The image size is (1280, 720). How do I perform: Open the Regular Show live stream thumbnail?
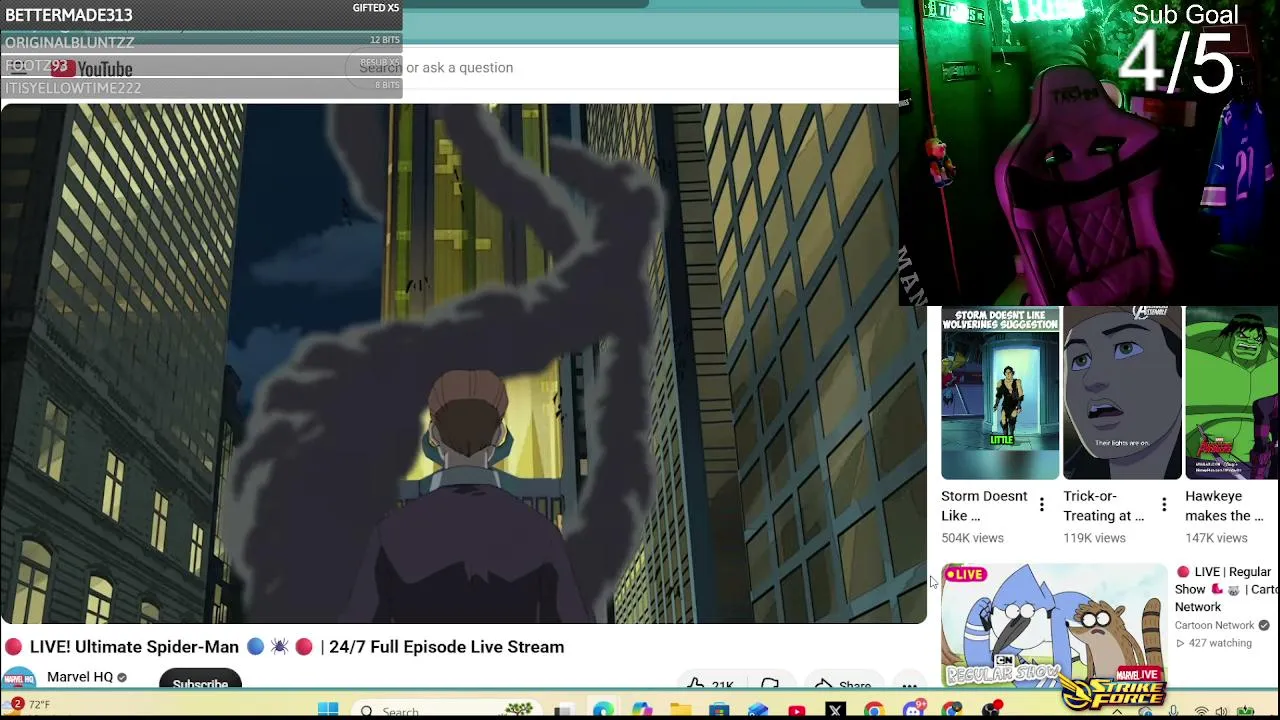tap(1054, 625)
